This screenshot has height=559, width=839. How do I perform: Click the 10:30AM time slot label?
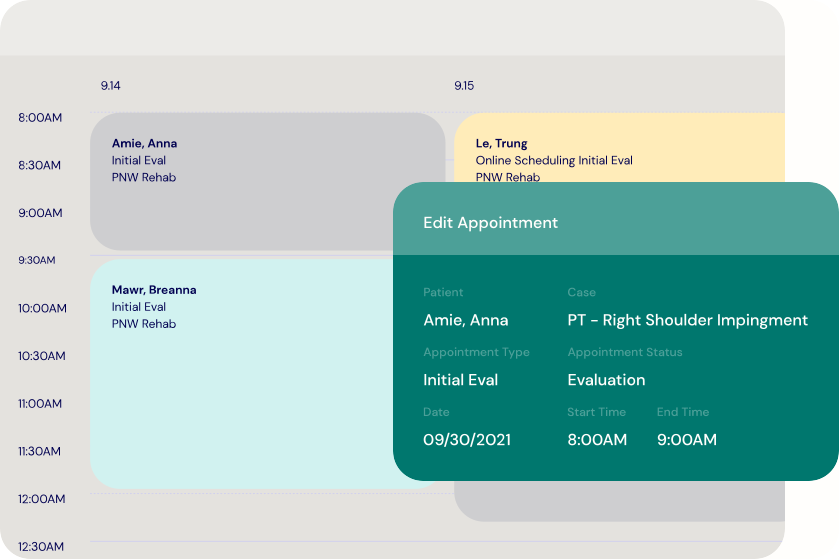(42, 356)
